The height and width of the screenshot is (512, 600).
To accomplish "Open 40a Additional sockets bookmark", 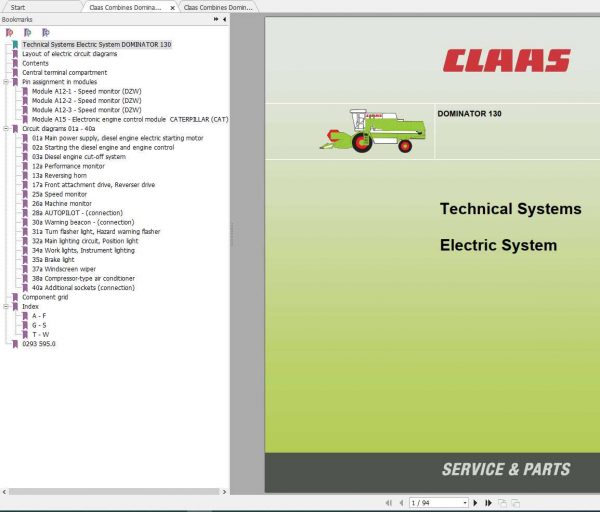I will (83, 288).
